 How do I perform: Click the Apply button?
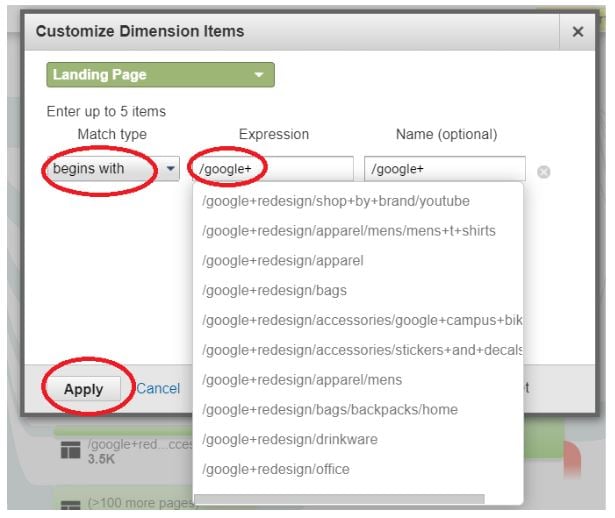[x=84, y=389]
